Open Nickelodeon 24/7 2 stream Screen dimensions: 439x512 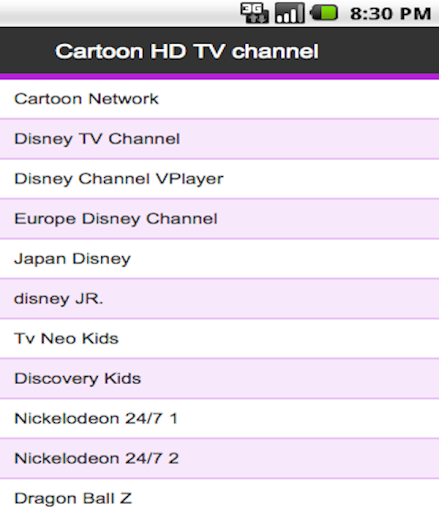click(219, 459)
